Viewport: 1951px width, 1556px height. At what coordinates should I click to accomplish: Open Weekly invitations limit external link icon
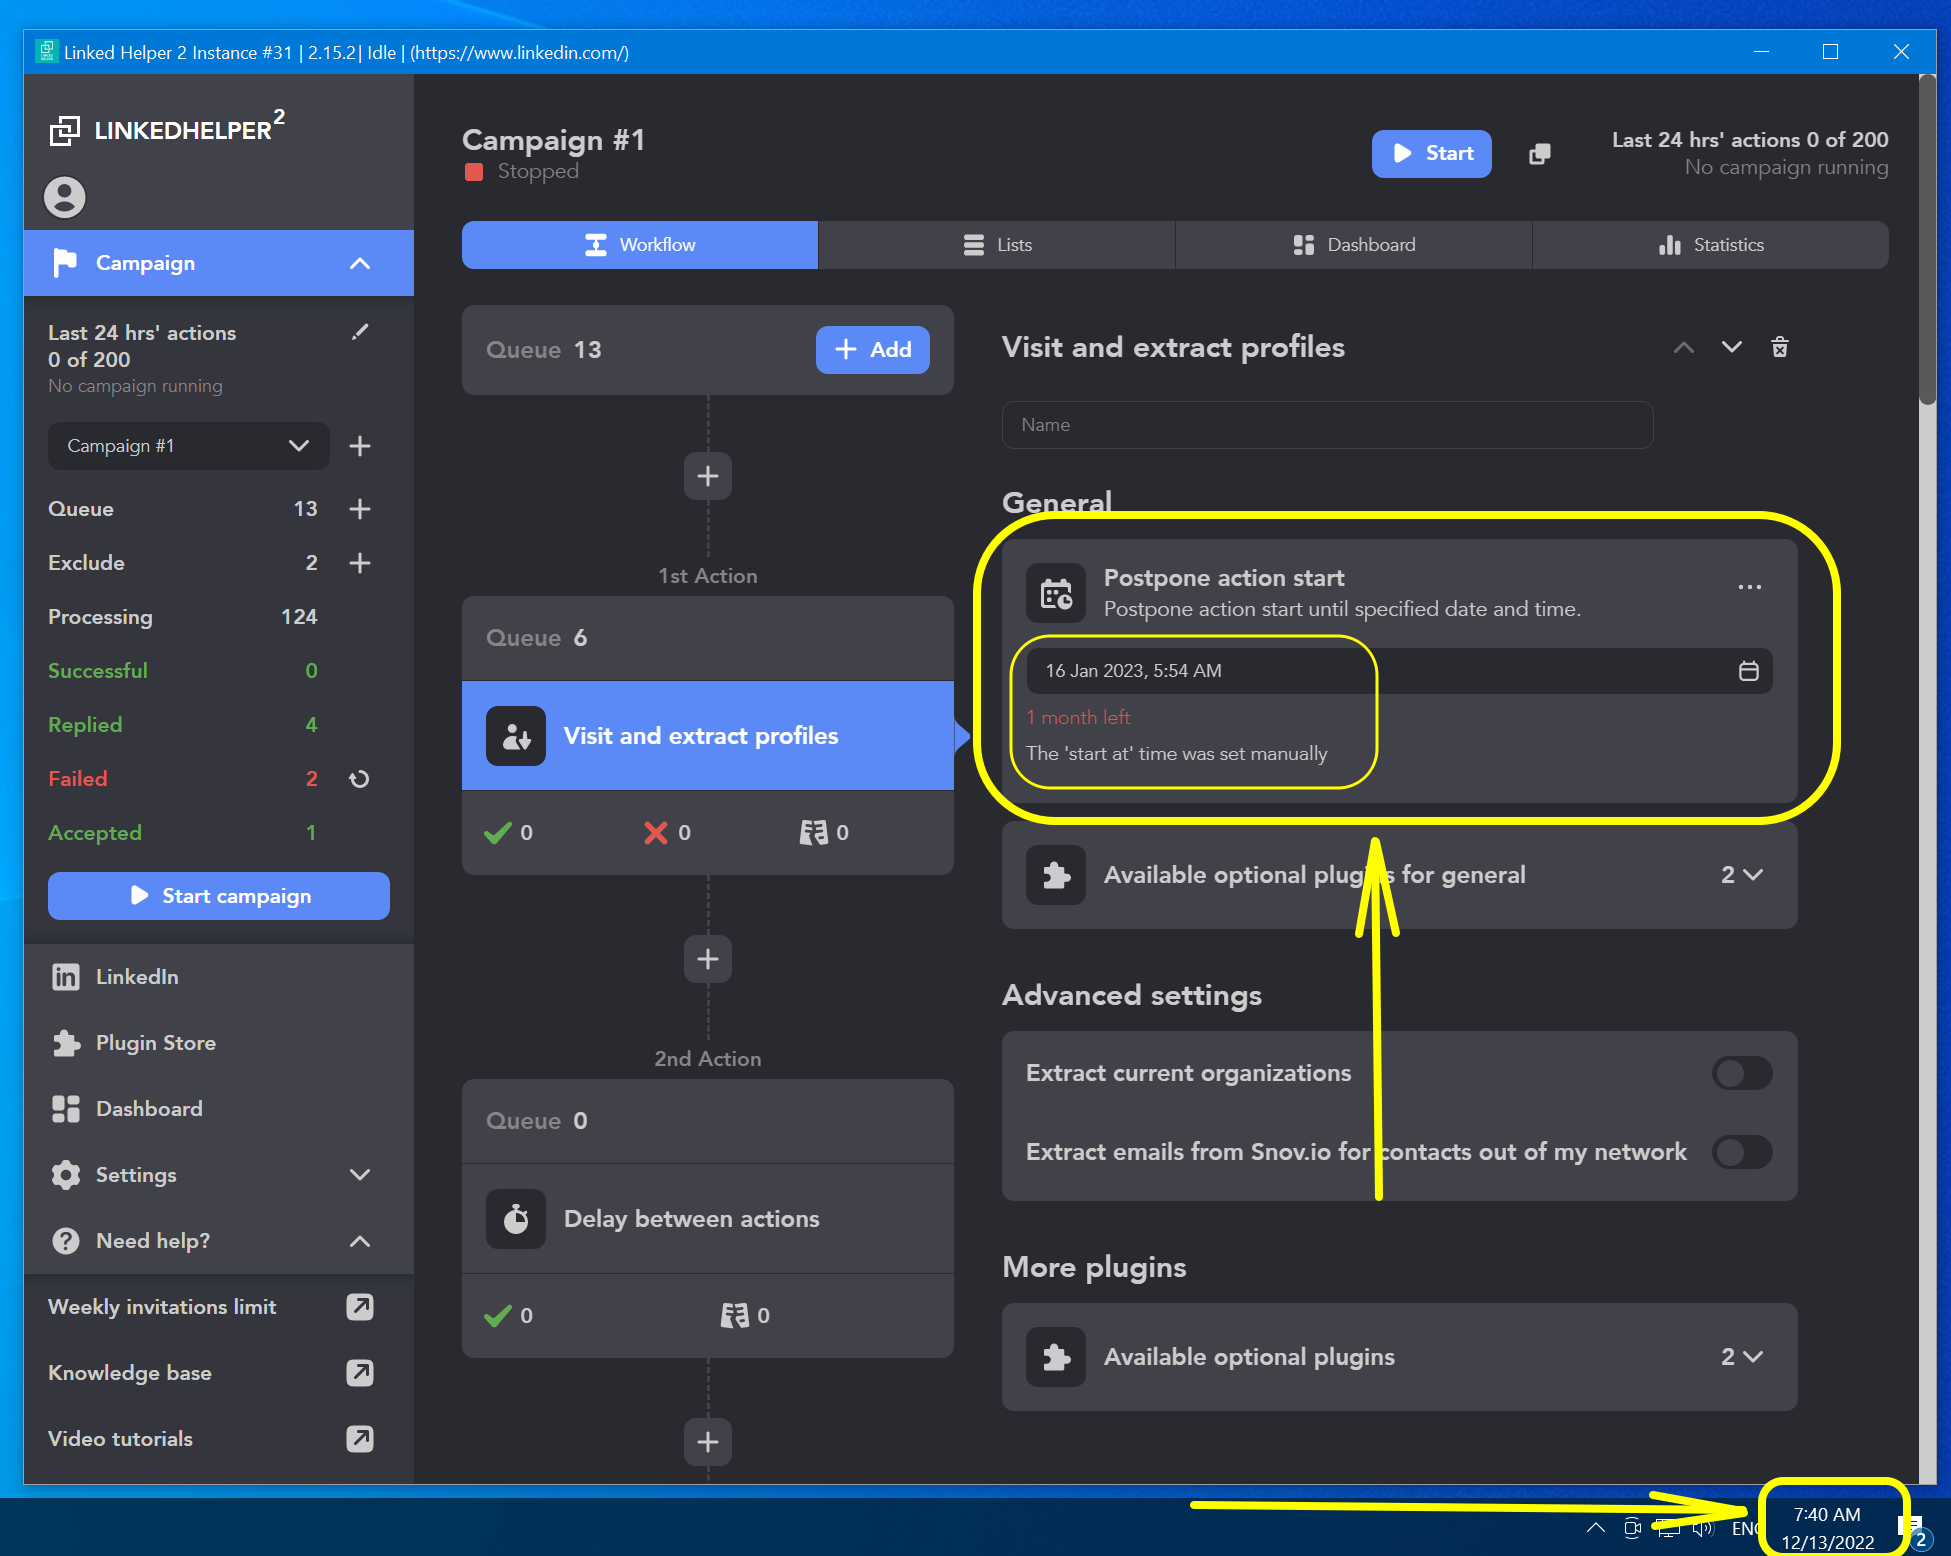click(x=360, y=1307)
